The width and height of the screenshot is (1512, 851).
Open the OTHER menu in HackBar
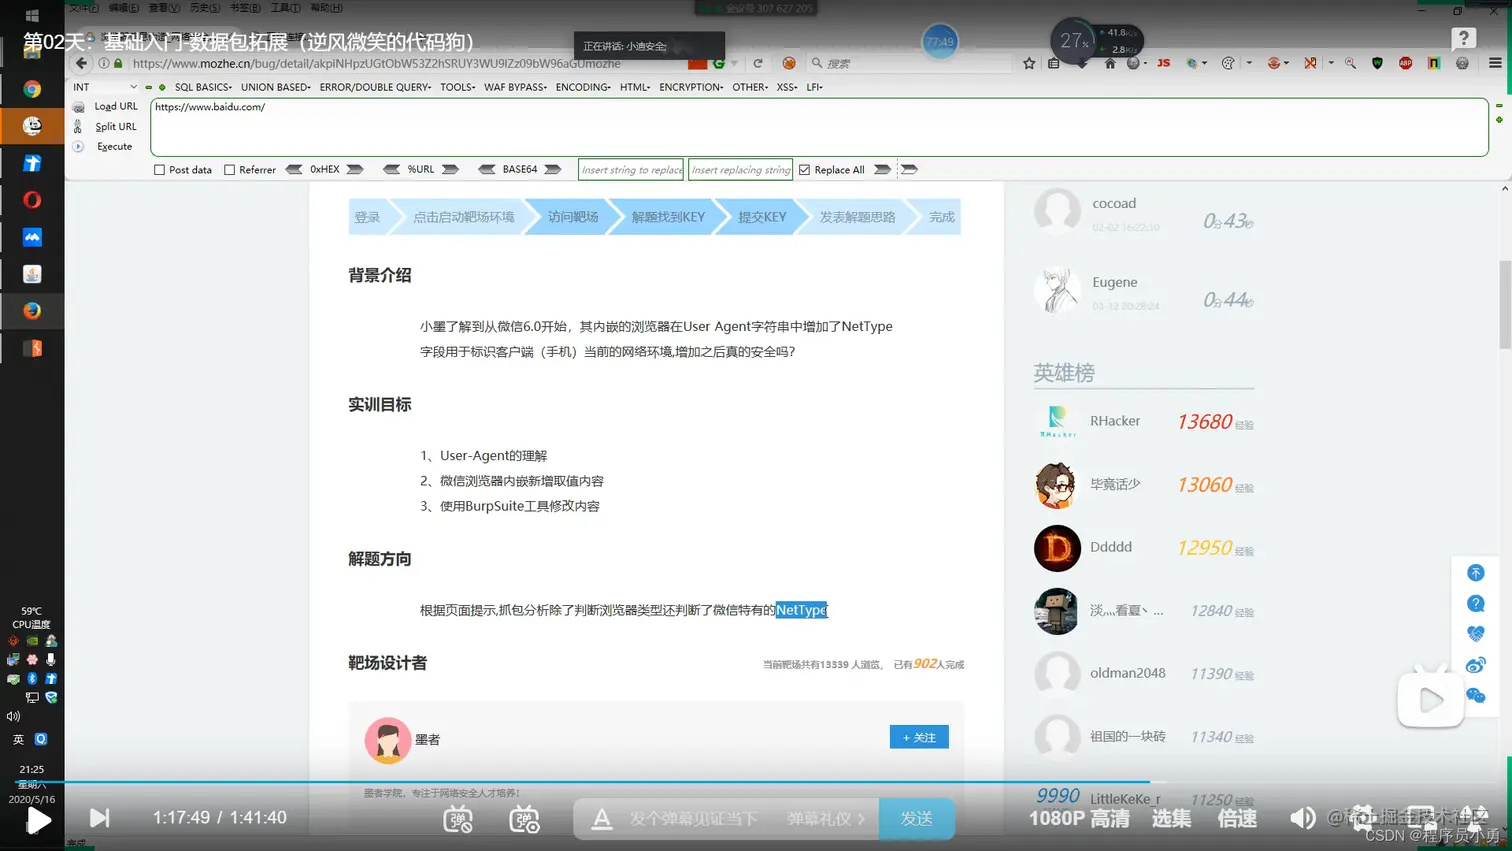(x=750, y=87)
